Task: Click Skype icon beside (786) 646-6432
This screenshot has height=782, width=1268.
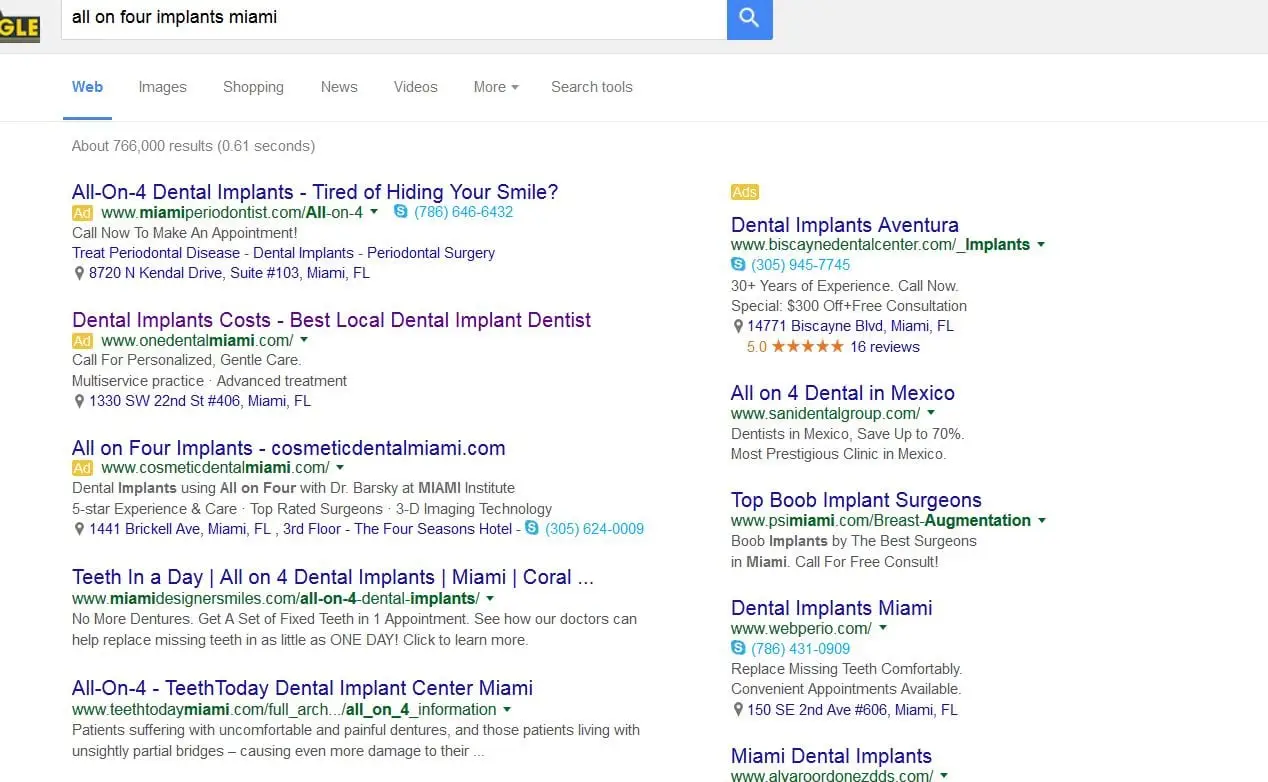Action: click(x=401, y=212)
